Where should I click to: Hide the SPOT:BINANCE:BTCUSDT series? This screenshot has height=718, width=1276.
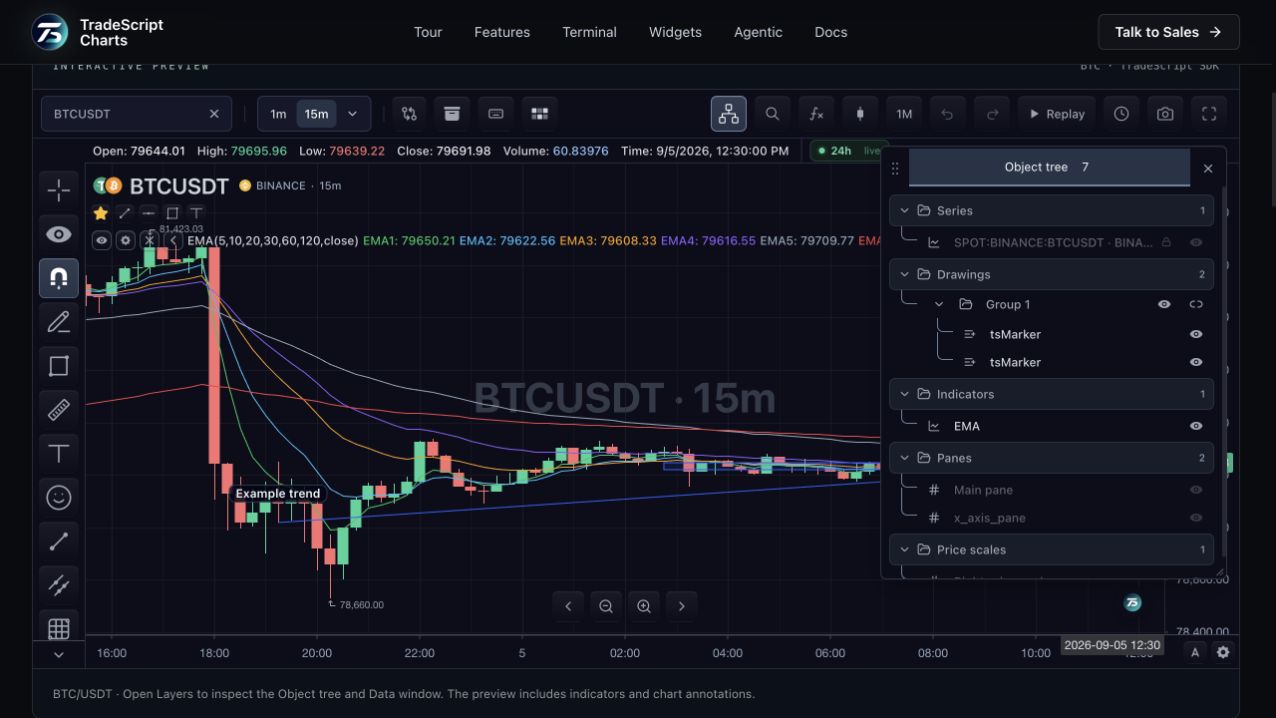tap(1196, 242)
